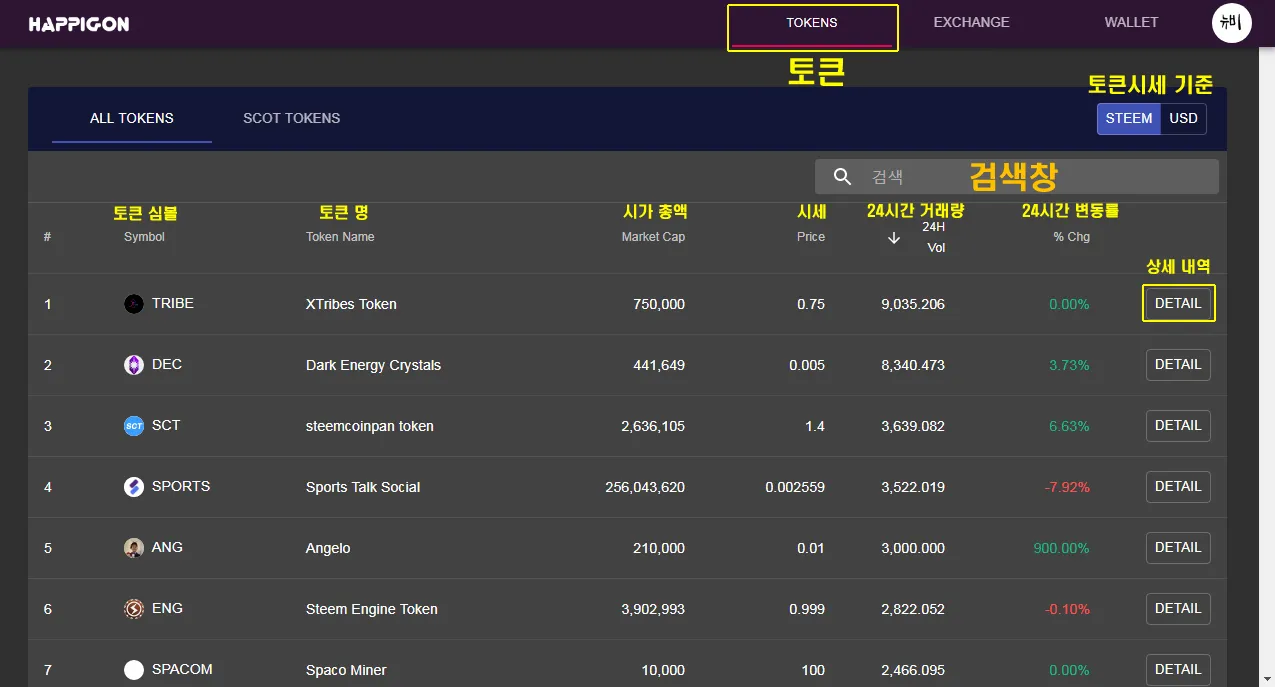Click the search magnifier icon
1275x687 pixels.
pos(843,177)
